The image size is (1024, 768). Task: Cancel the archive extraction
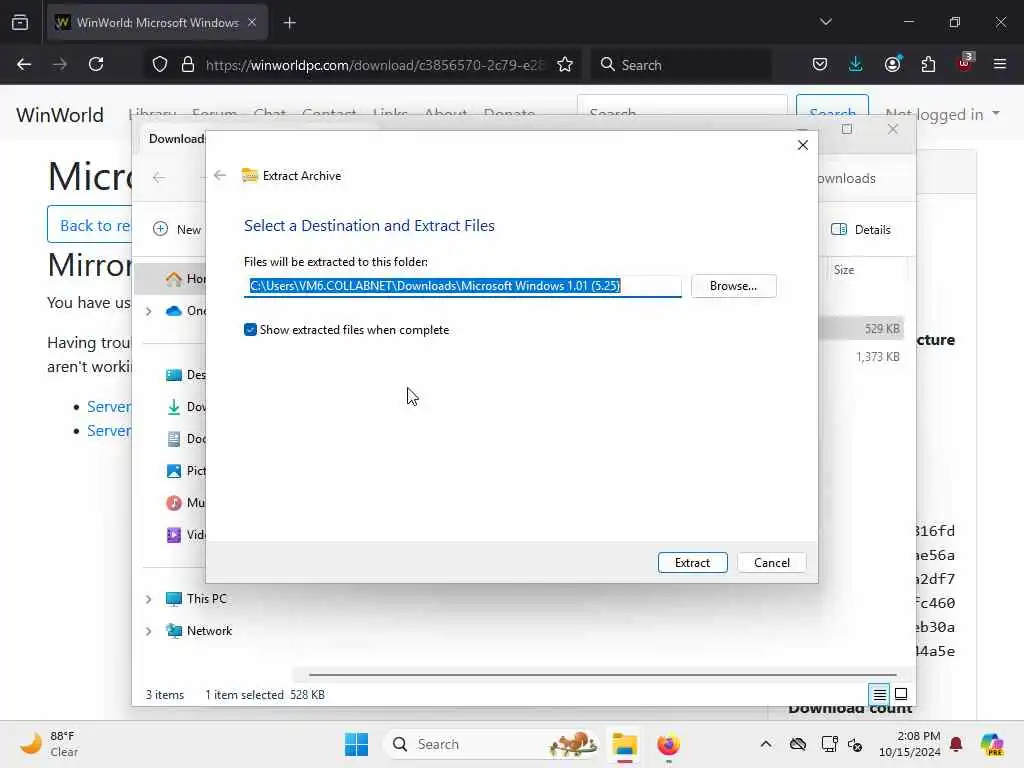pos(771,562)
